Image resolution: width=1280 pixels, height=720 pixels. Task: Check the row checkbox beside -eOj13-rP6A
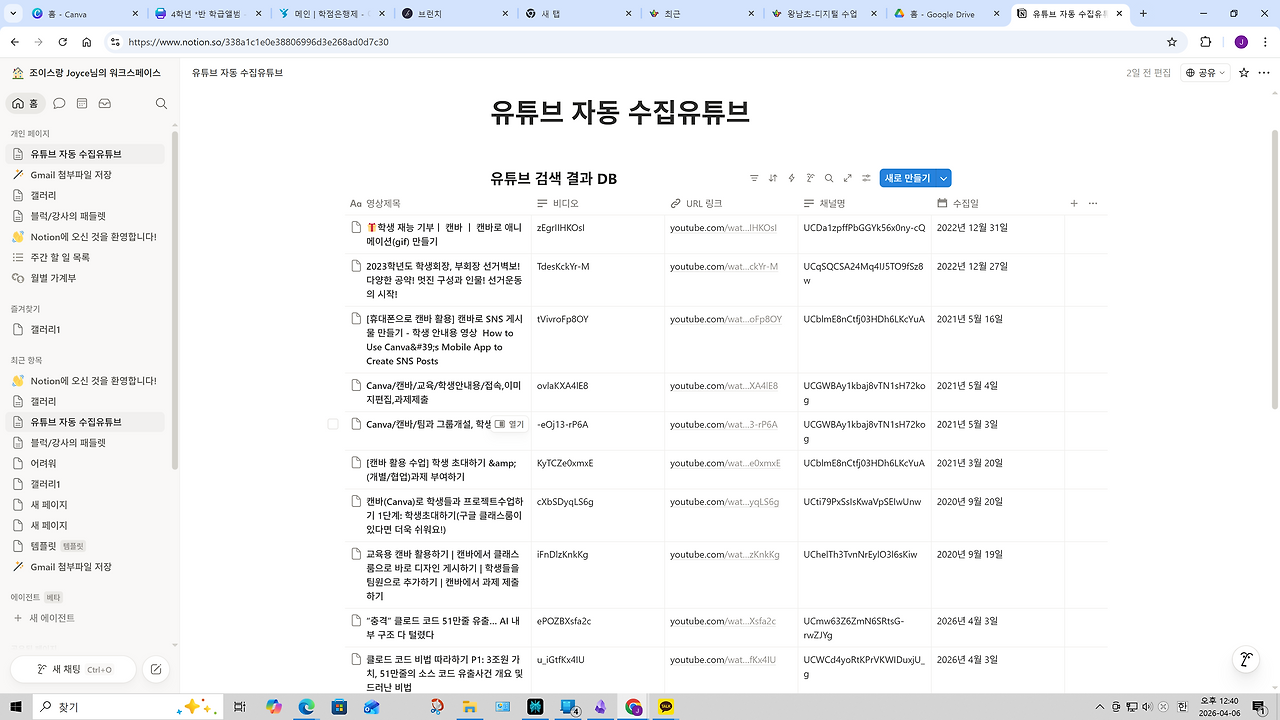click(x=333, y=424)
